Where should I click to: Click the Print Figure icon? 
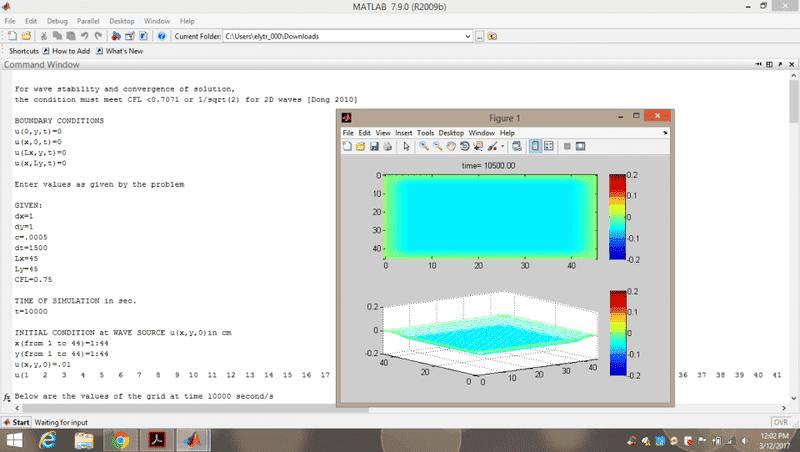click(x=387, y=146)
